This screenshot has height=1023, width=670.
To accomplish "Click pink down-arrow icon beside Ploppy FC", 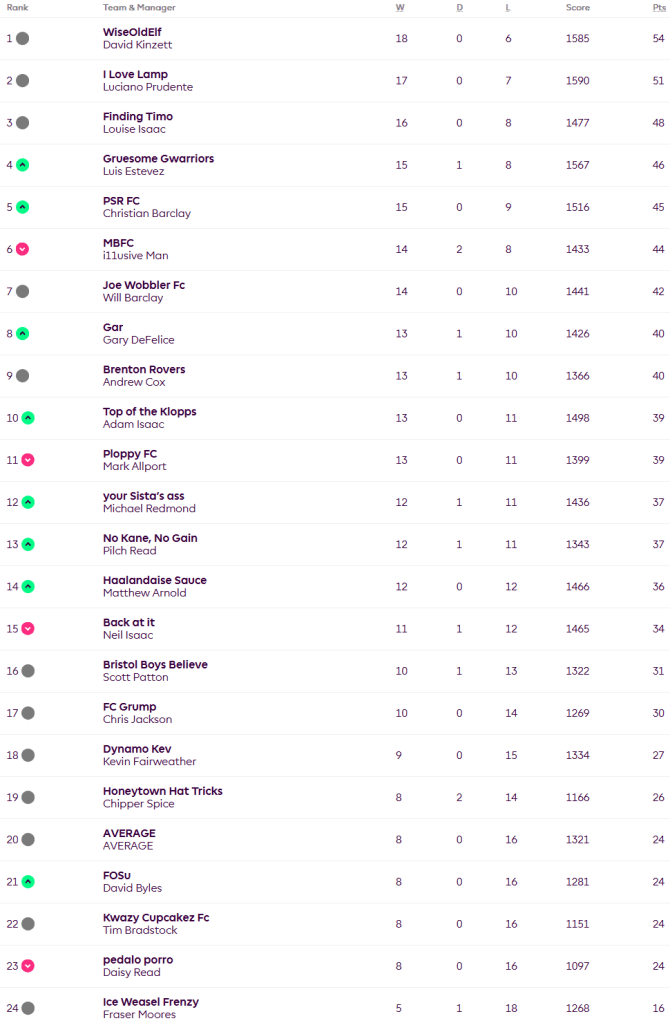I will pos(28,460).
